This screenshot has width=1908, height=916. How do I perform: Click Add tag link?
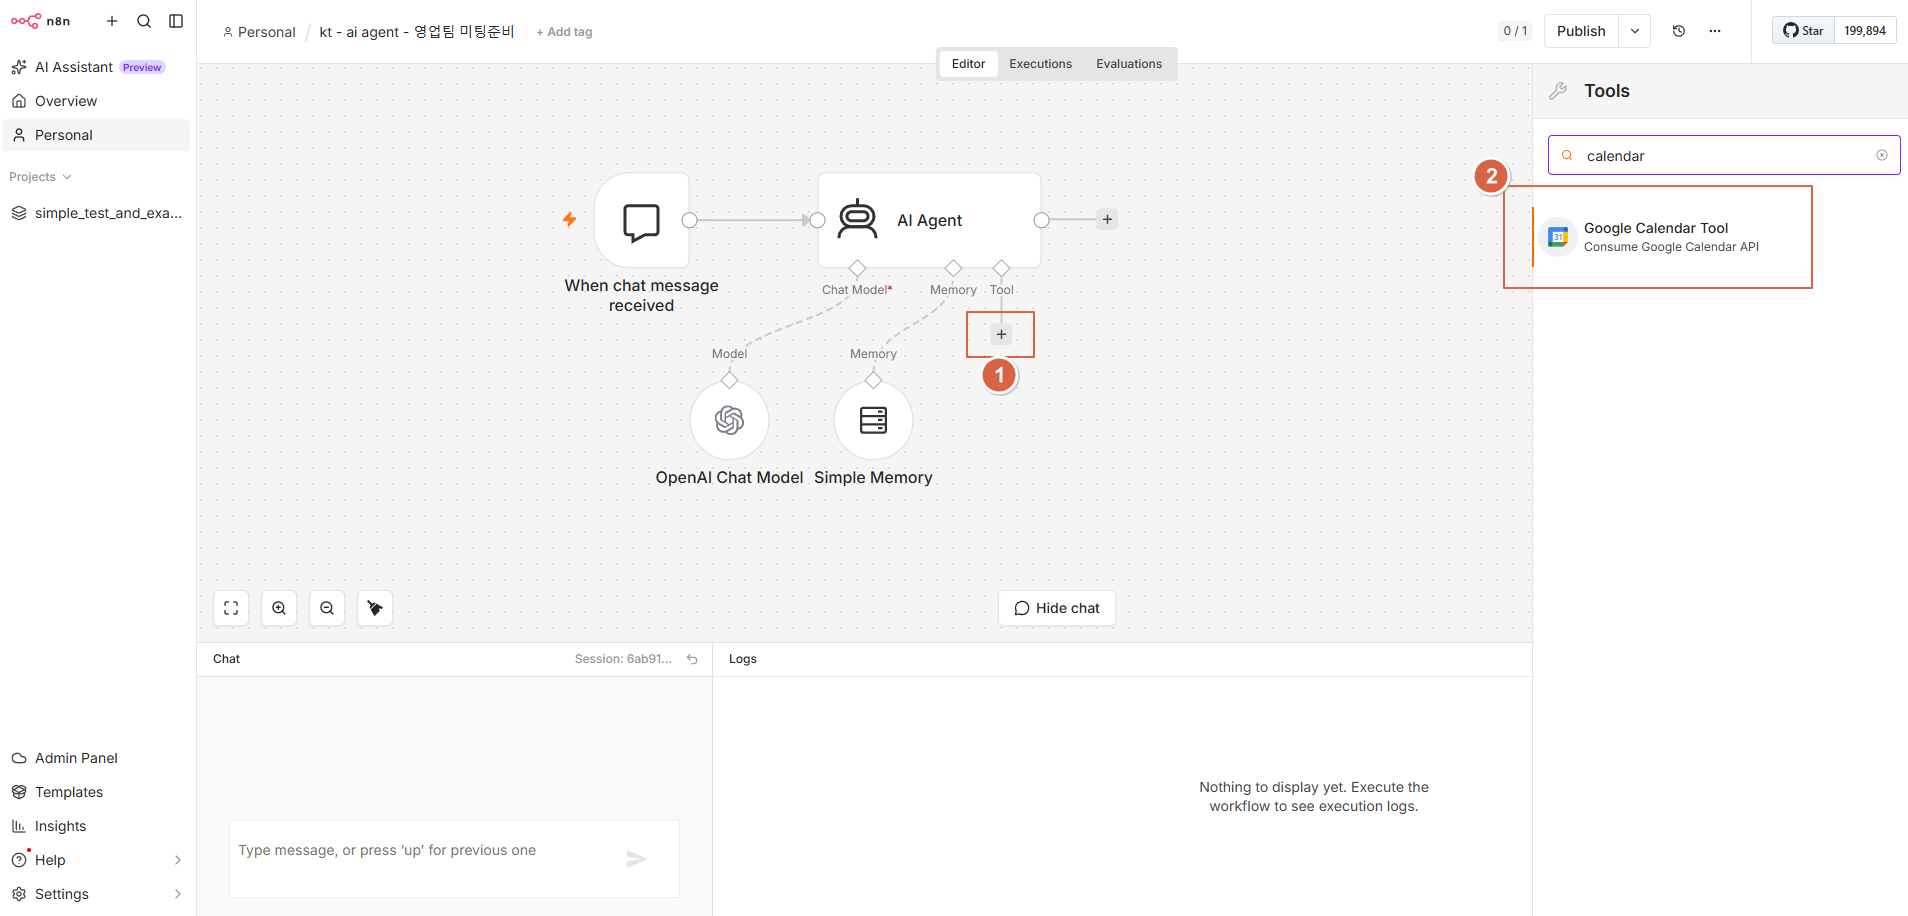click(x=564, y=32)
